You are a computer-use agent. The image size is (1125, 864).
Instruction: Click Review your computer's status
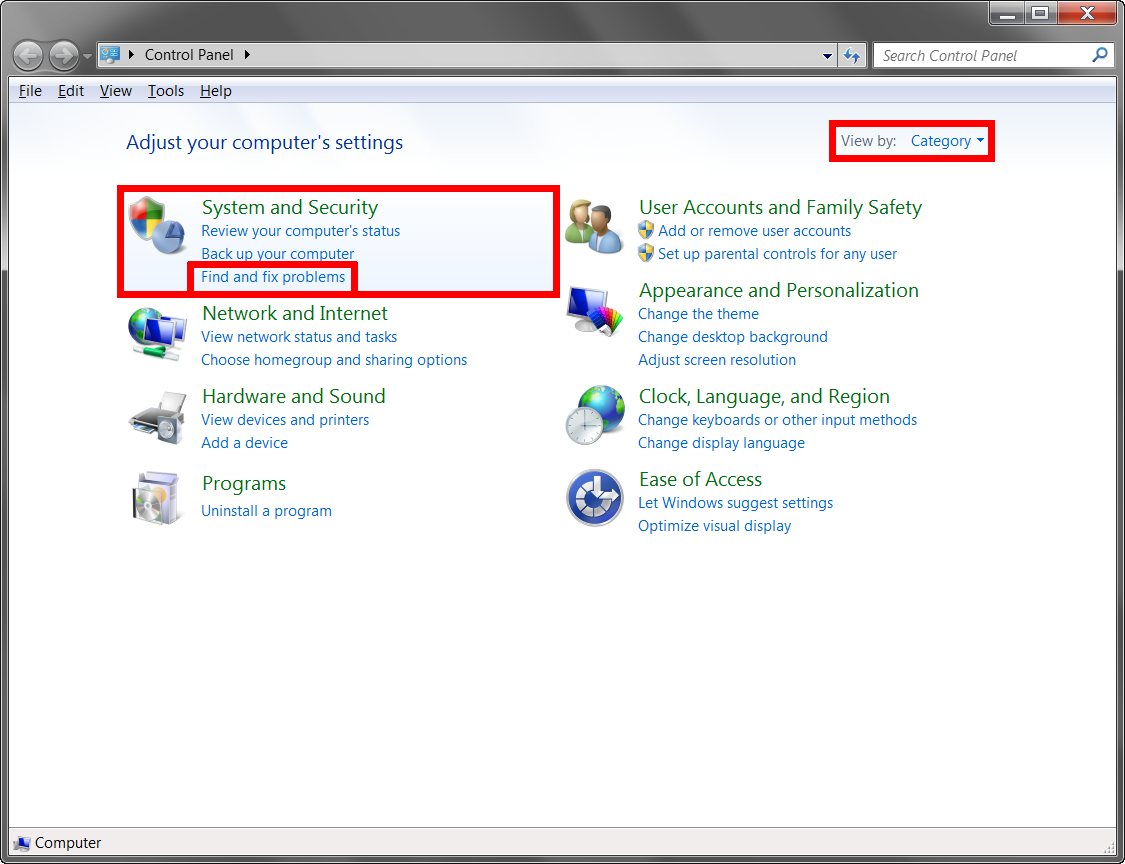301,231
